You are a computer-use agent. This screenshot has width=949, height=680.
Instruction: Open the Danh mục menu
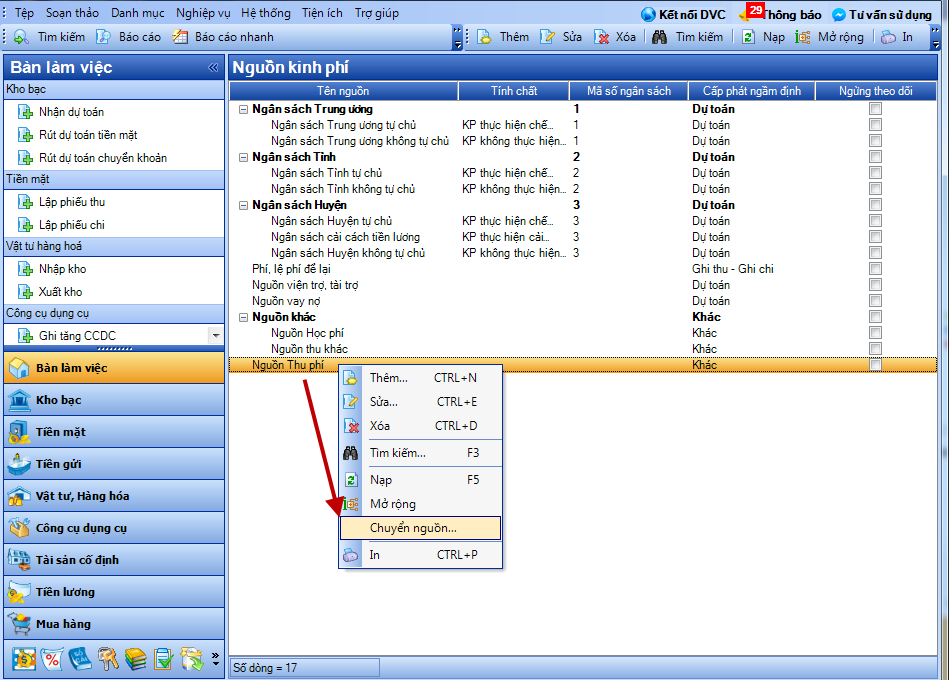(x=137, y=13)
